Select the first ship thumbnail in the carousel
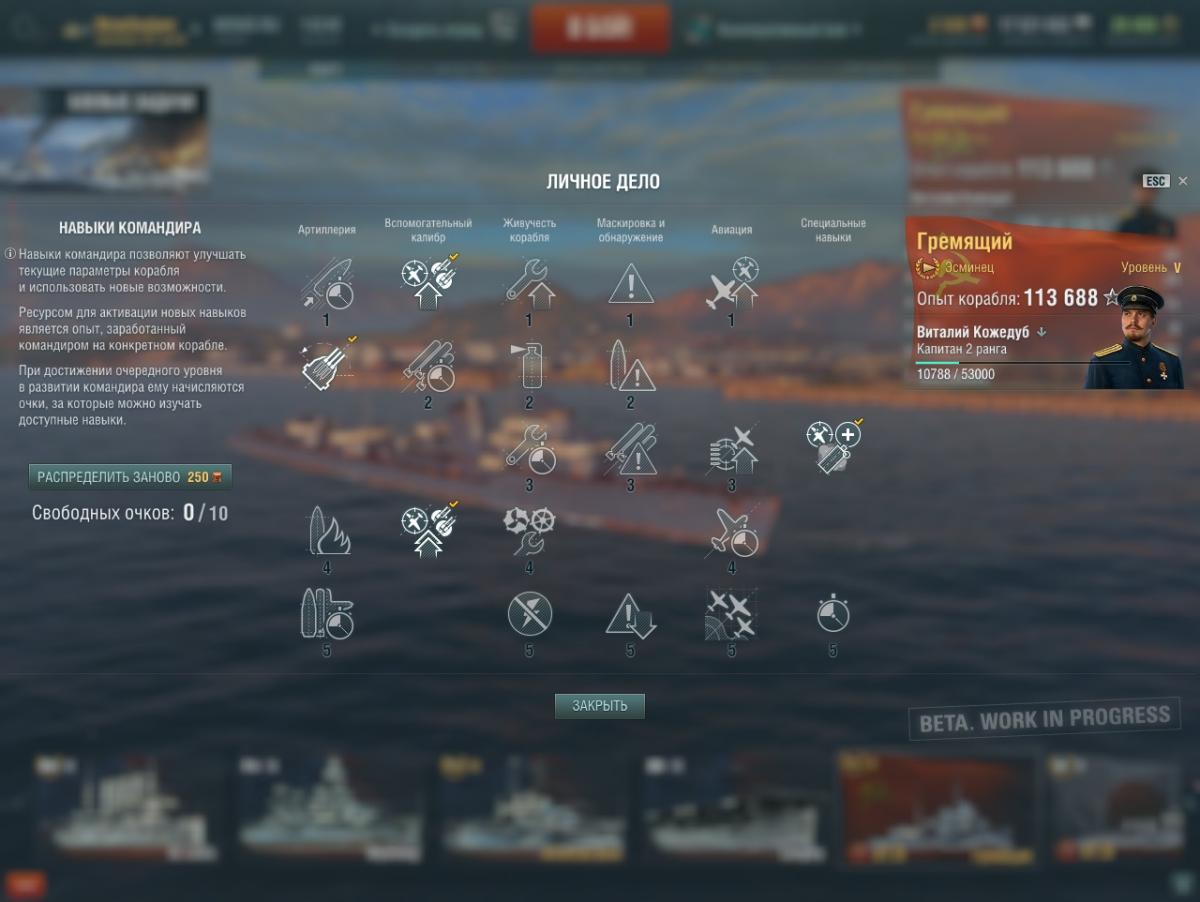 125,808
